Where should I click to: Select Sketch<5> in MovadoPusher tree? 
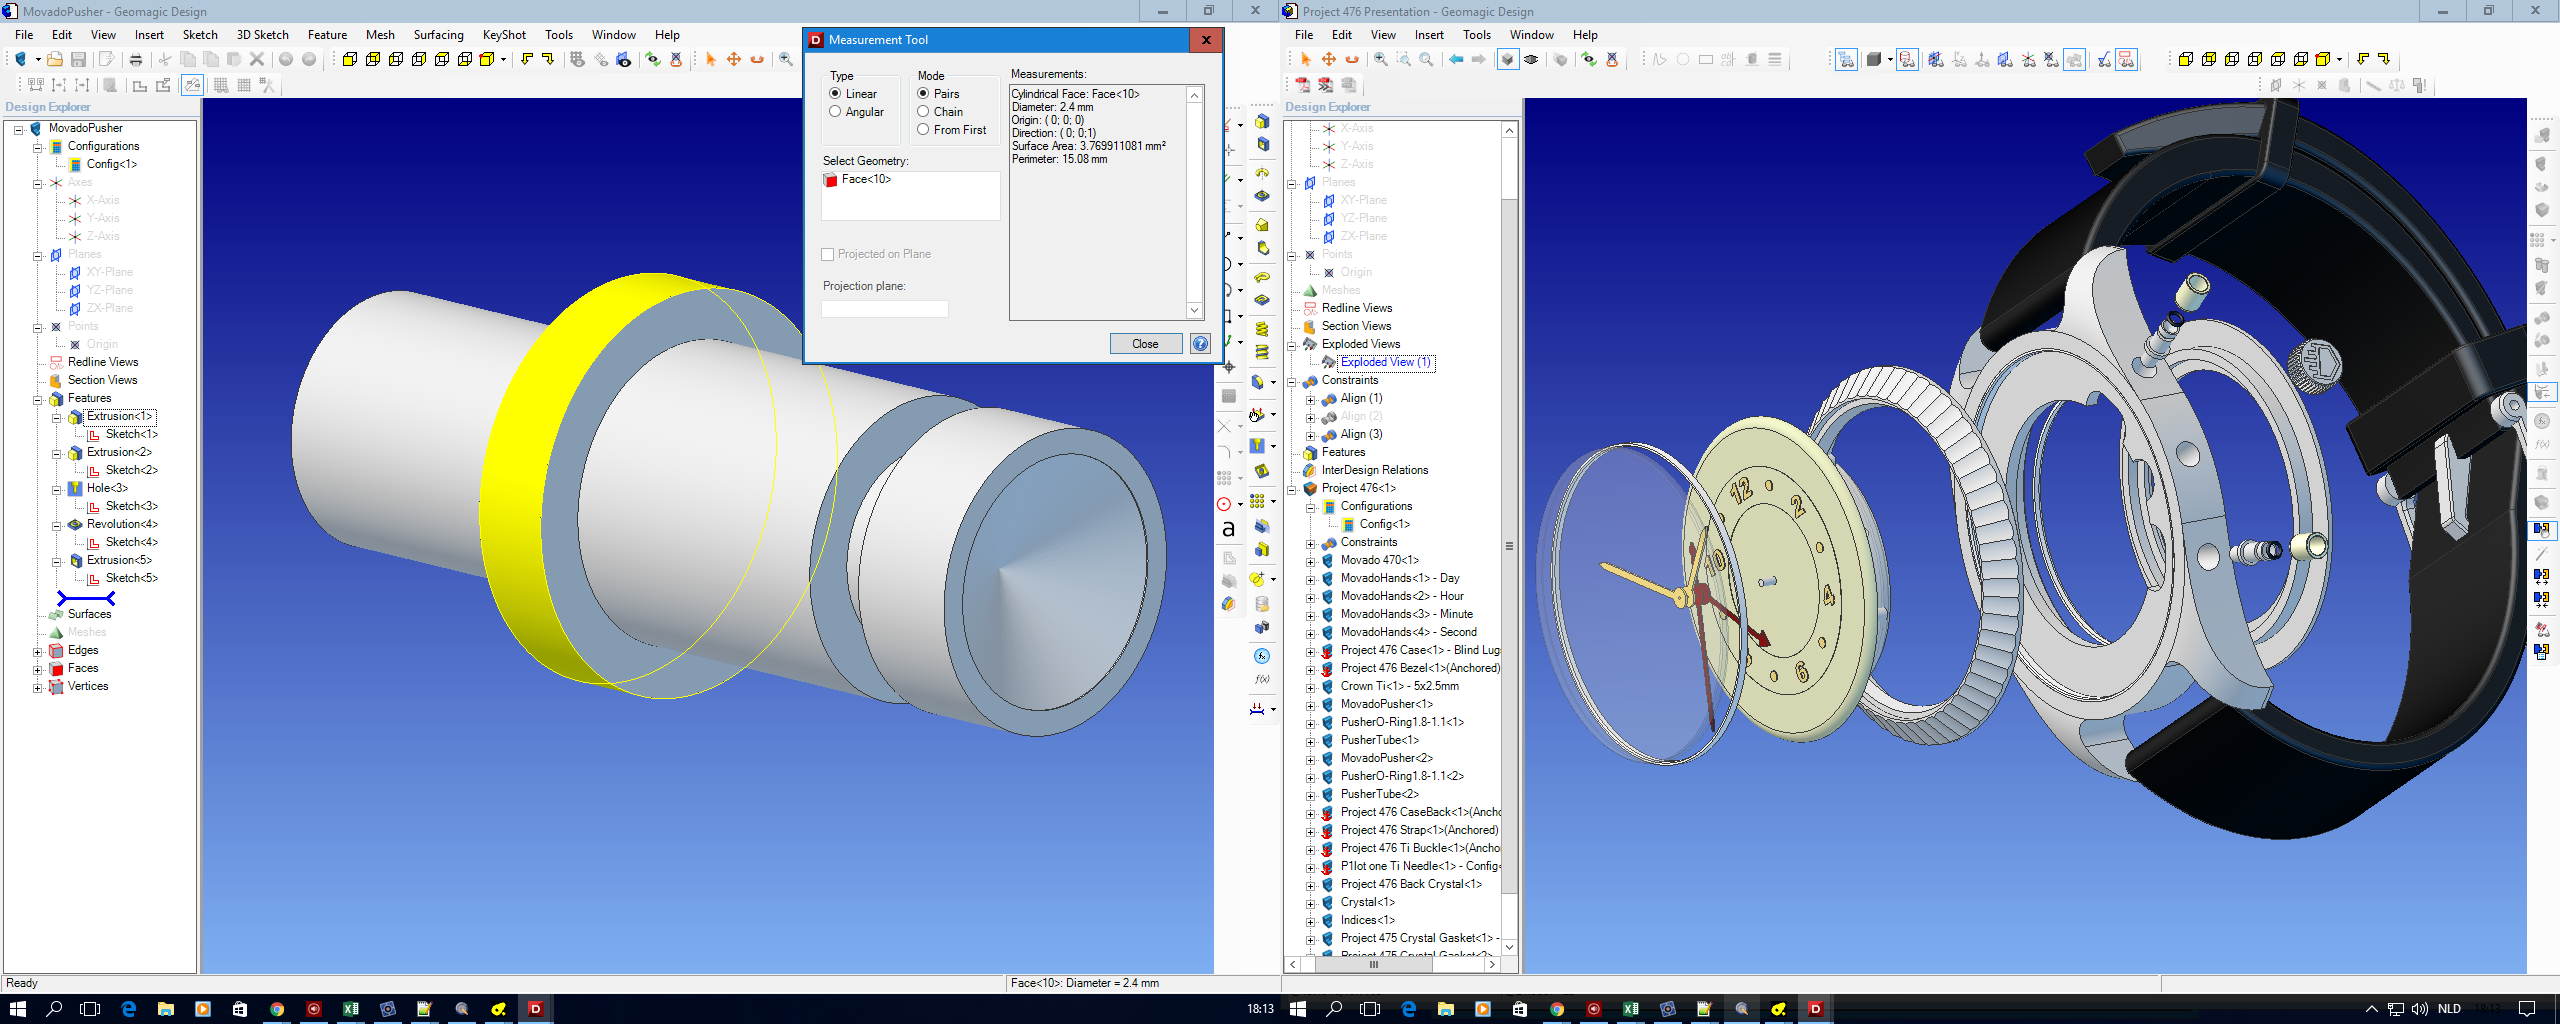[x=131, y=578]
